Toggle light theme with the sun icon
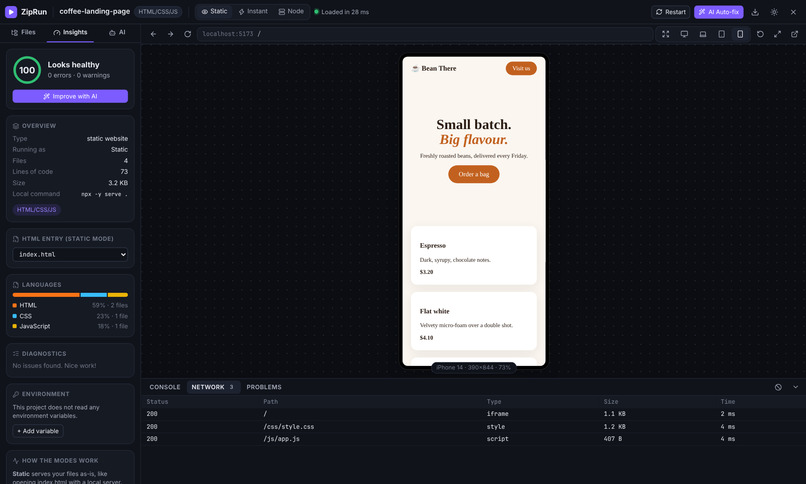Viewport: 806px width, 484px height. tap(774, 12)
